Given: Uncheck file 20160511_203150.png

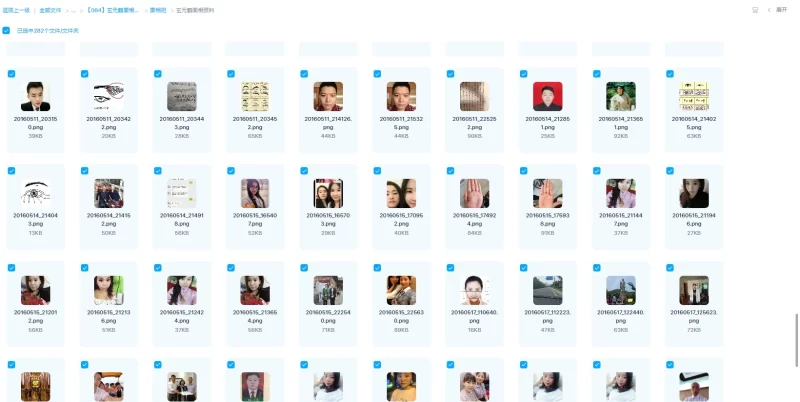Looking at the screenshot, I should point(12,74).
